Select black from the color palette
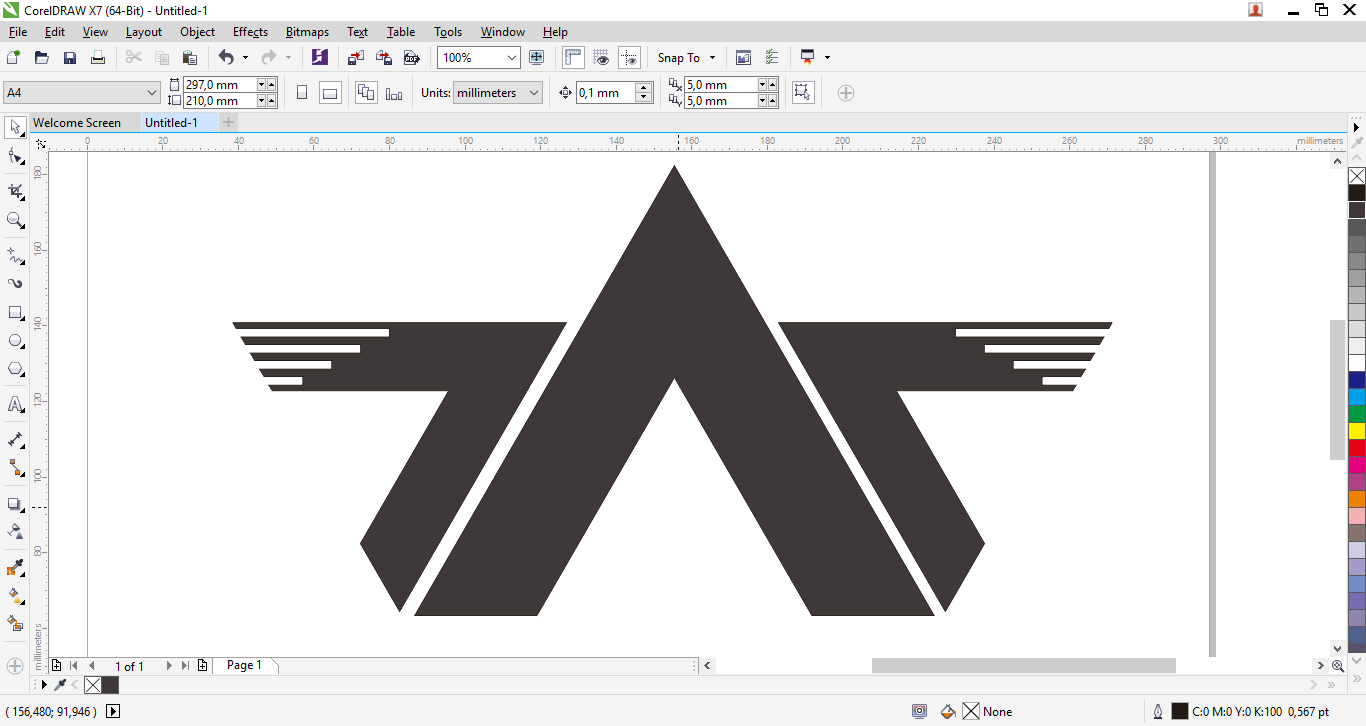This screenshot has width=1366, height=726. tap(1357, 193)
